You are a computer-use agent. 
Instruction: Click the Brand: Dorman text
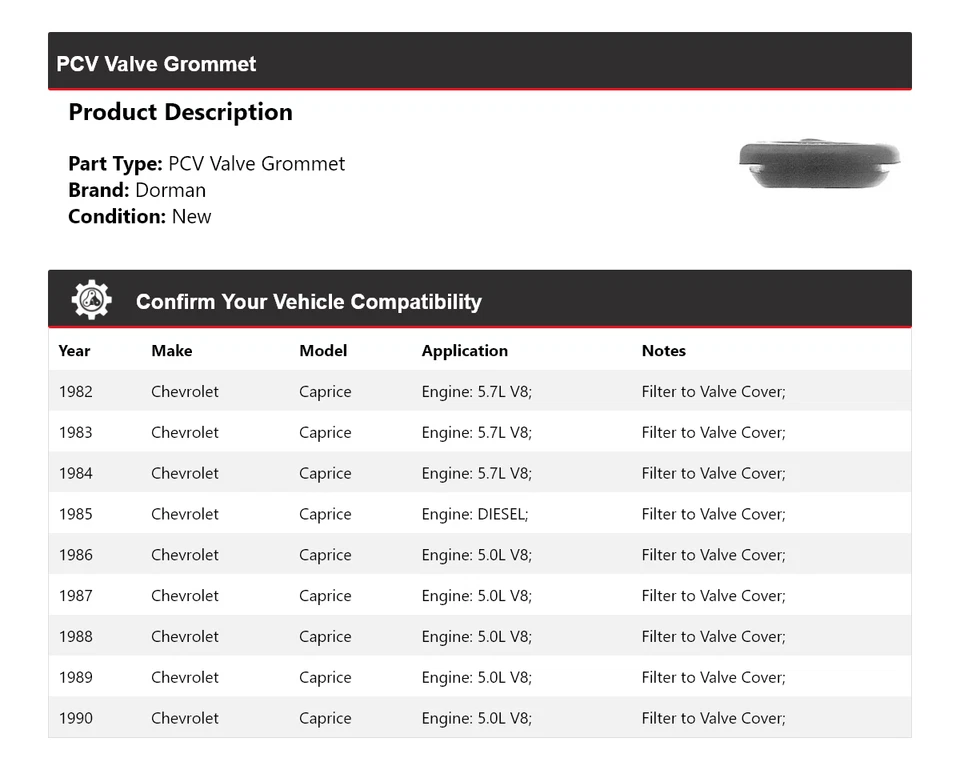click(x=137, y=190)
